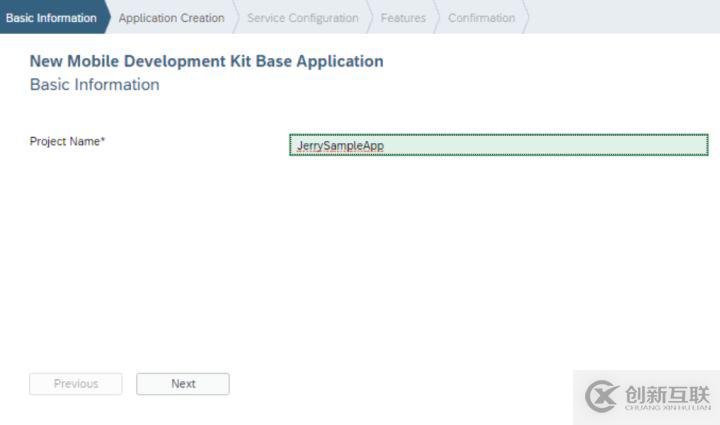
Task: Go to the Application Creation step
Action: (171, 18)
